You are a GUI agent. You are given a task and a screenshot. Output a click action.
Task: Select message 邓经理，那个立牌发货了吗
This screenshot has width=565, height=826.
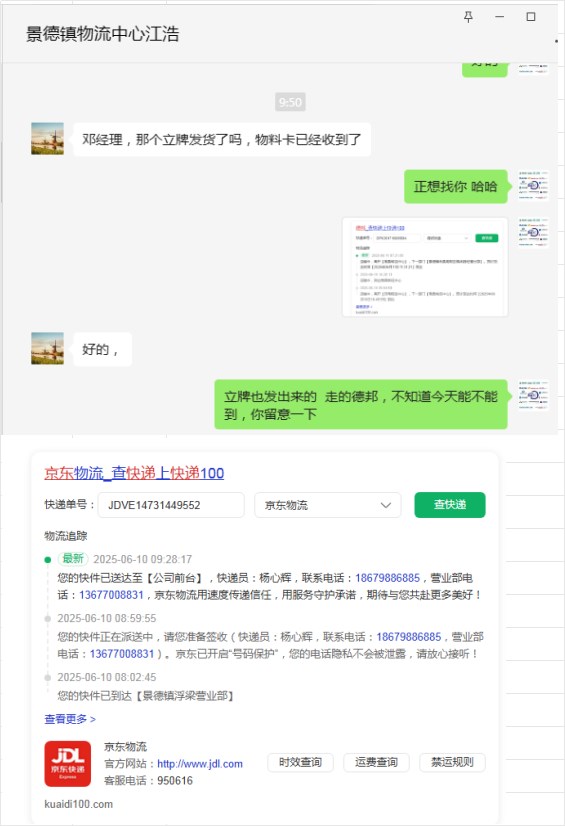pos(222,140)
